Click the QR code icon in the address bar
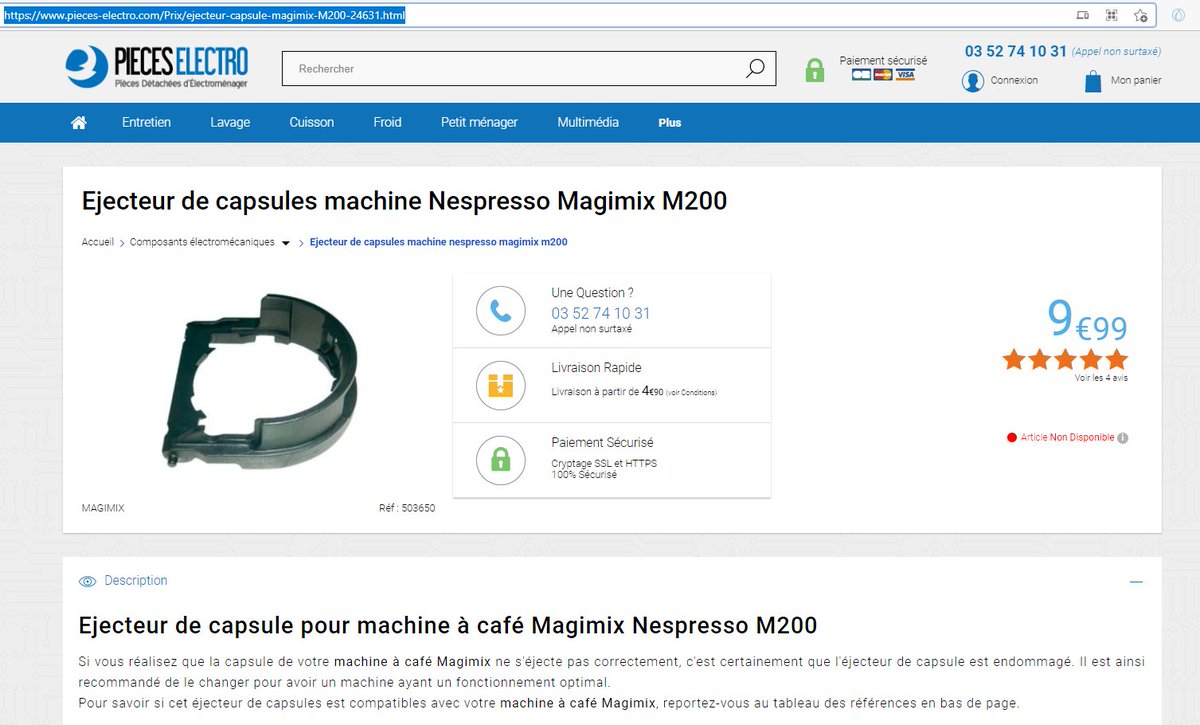Image resolution: width=1200 pixels, height=725 pixels. tap(1111, 16)
